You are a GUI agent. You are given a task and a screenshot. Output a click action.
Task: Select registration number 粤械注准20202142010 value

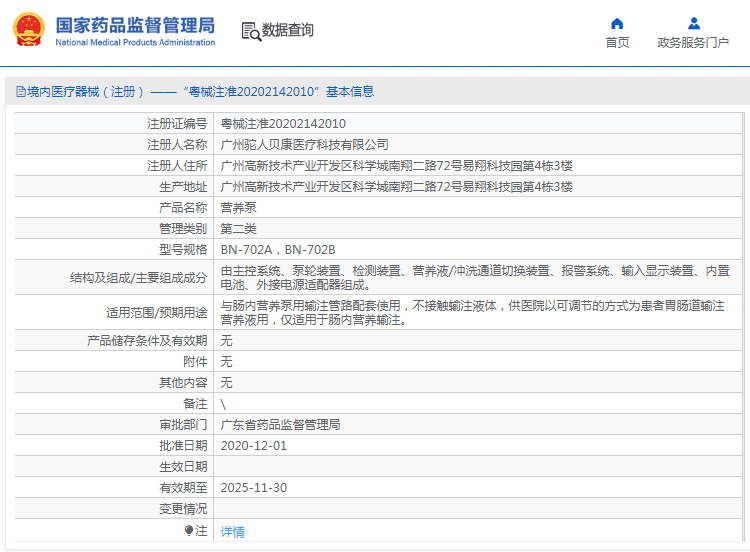283,123
